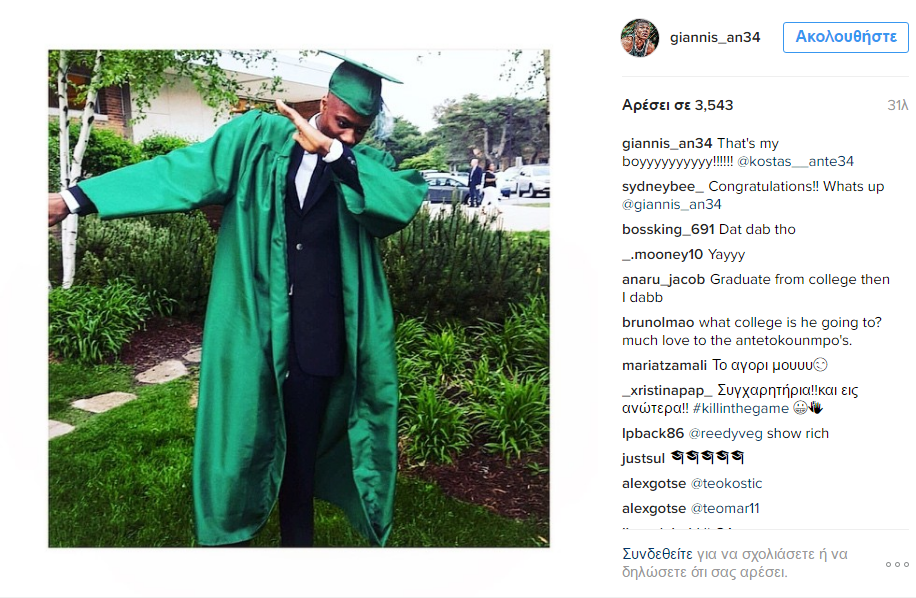916x598 pixels.
Task: Open mariatzamali commenter profile
Action: 664,366
